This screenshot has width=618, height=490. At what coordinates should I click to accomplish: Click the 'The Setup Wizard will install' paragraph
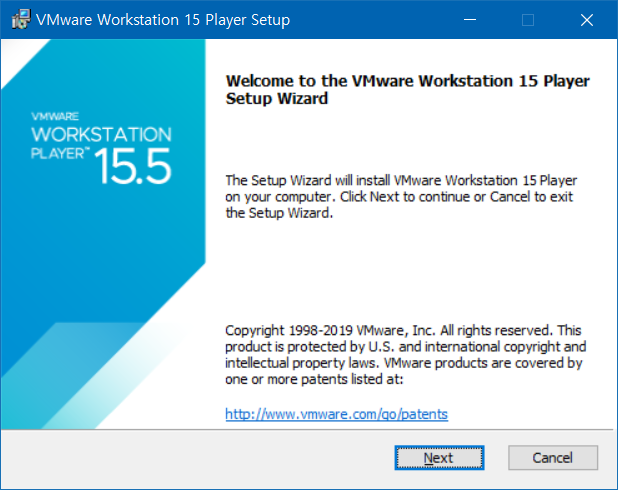click(x=401, y=197)
